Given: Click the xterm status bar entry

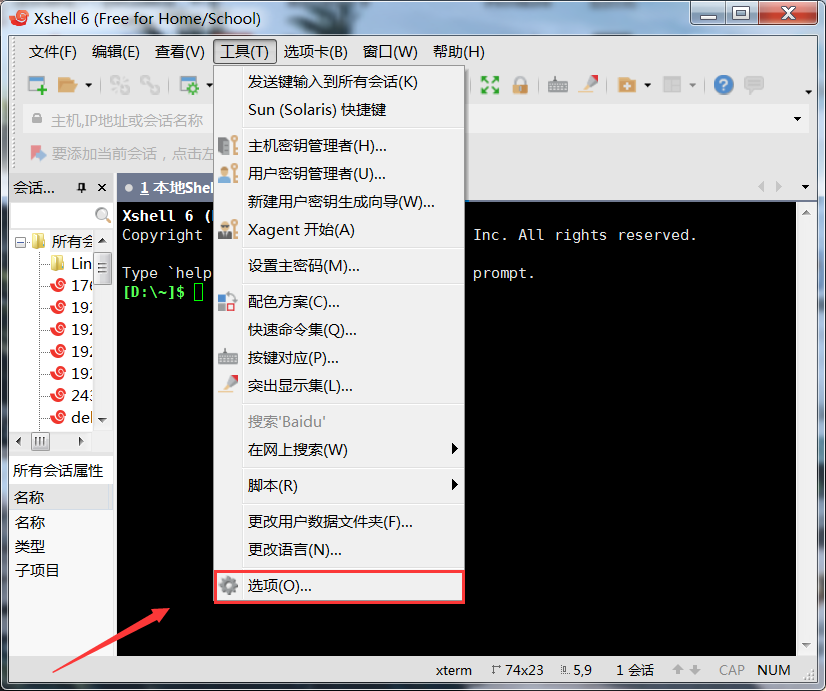Looking at the screenshot, I should 454,670.
